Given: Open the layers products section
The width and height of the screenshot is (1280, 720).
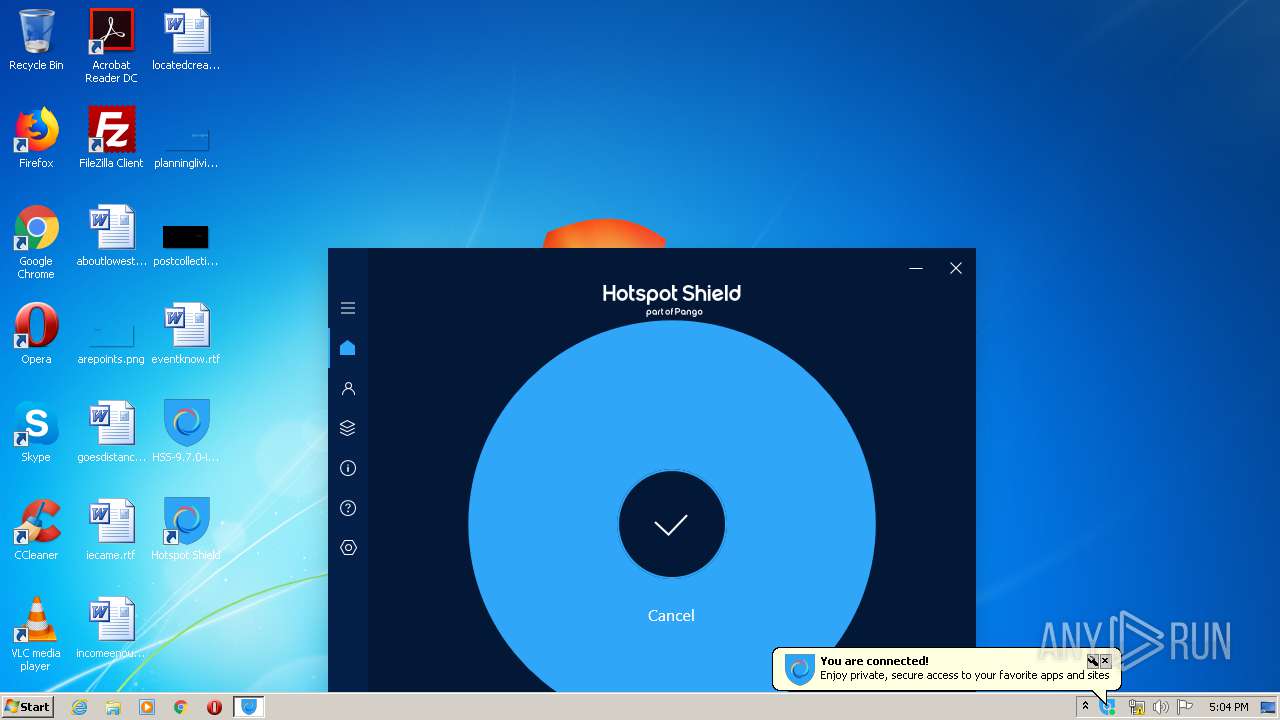Looking at the screenshot, I should click(x=348, y=428).
